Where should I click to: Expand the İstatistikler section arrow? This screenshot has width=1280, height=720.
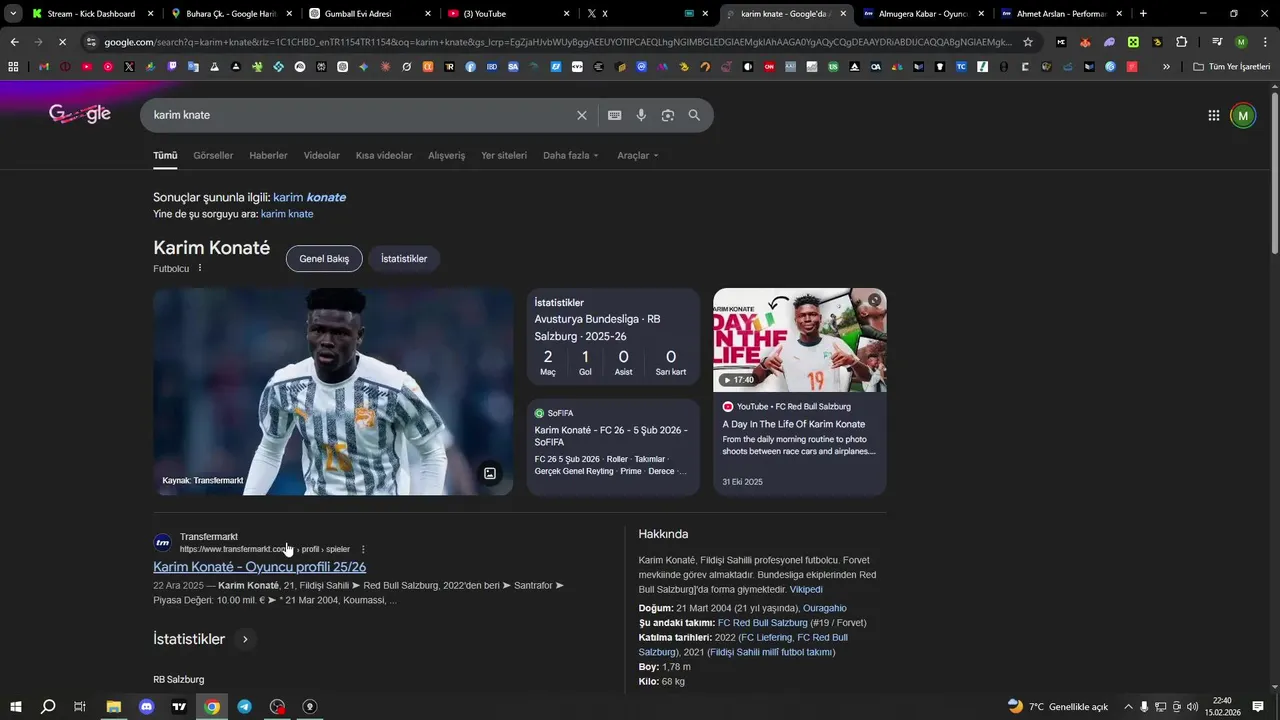click(x=244, y=639)
